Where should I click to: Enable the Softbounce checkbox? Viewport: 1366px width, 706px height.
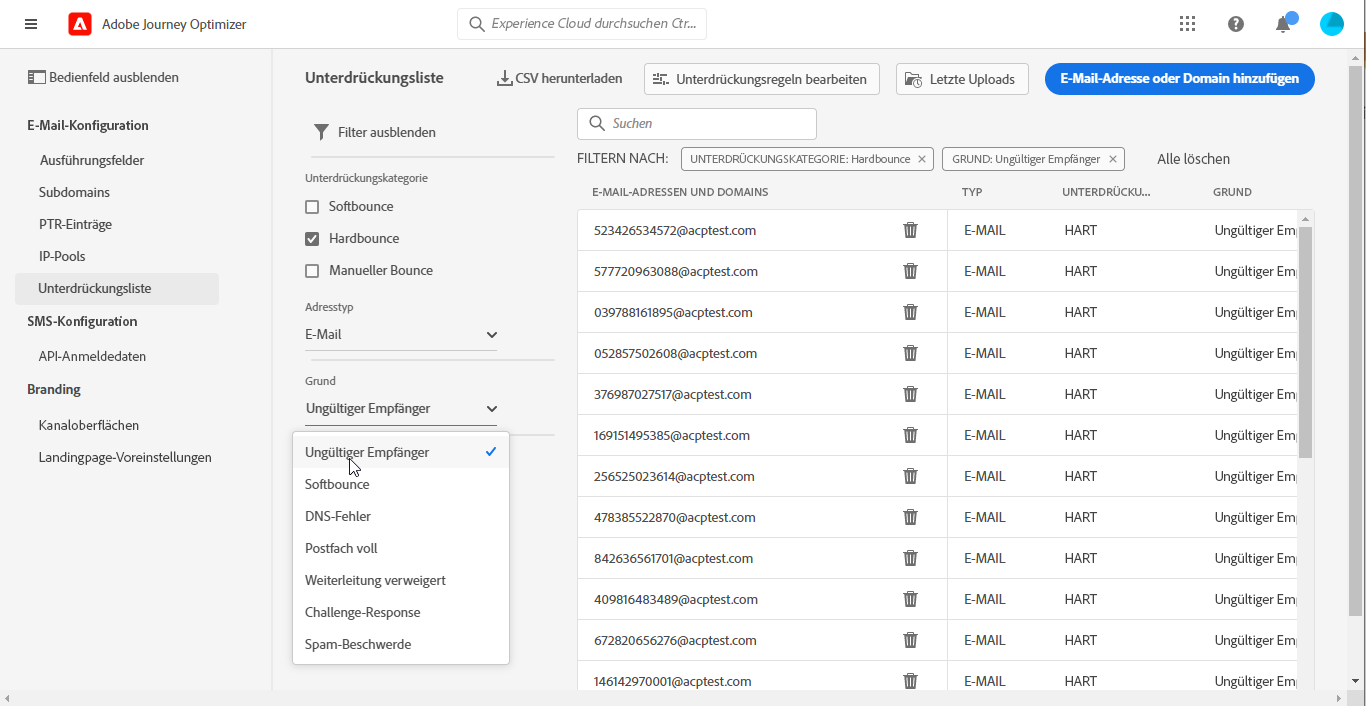point(312,207)
